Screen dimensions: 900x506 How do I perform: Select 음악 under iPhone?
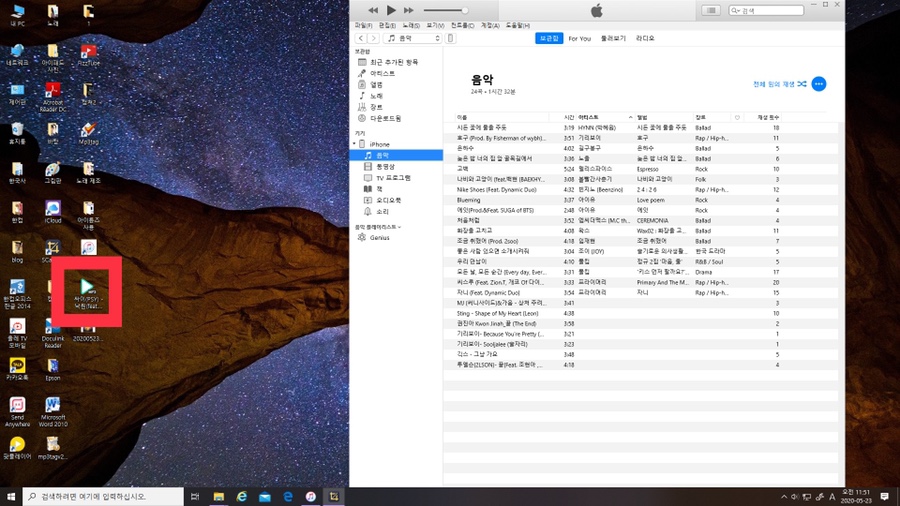(396, 155)
